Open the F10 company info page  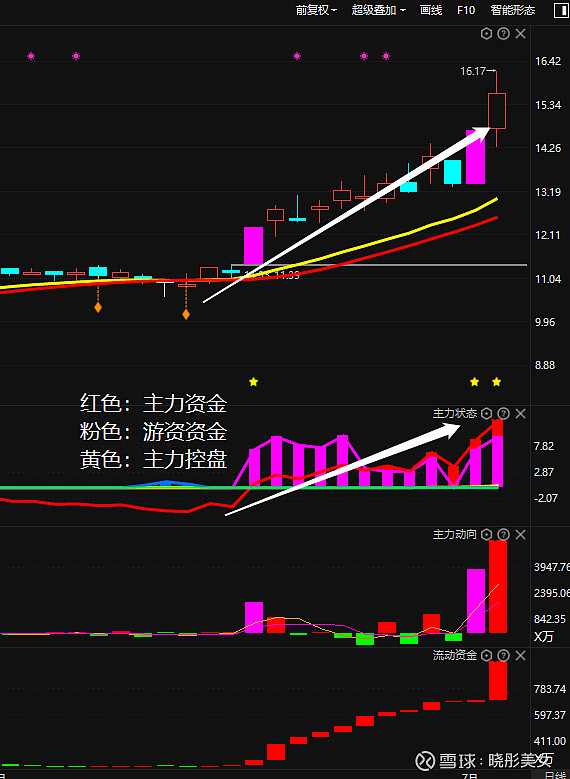(466, 10)
